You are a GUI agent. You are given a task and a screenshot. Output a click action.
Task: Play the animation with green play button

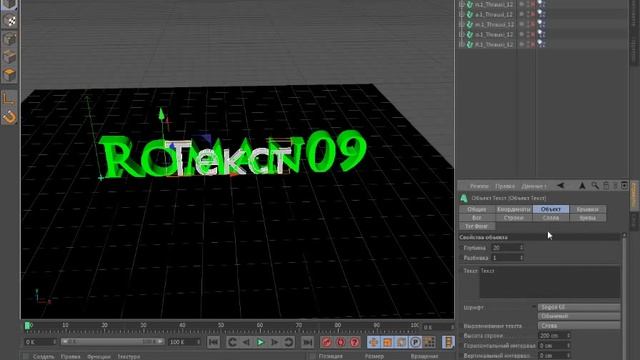pos(260,342)
